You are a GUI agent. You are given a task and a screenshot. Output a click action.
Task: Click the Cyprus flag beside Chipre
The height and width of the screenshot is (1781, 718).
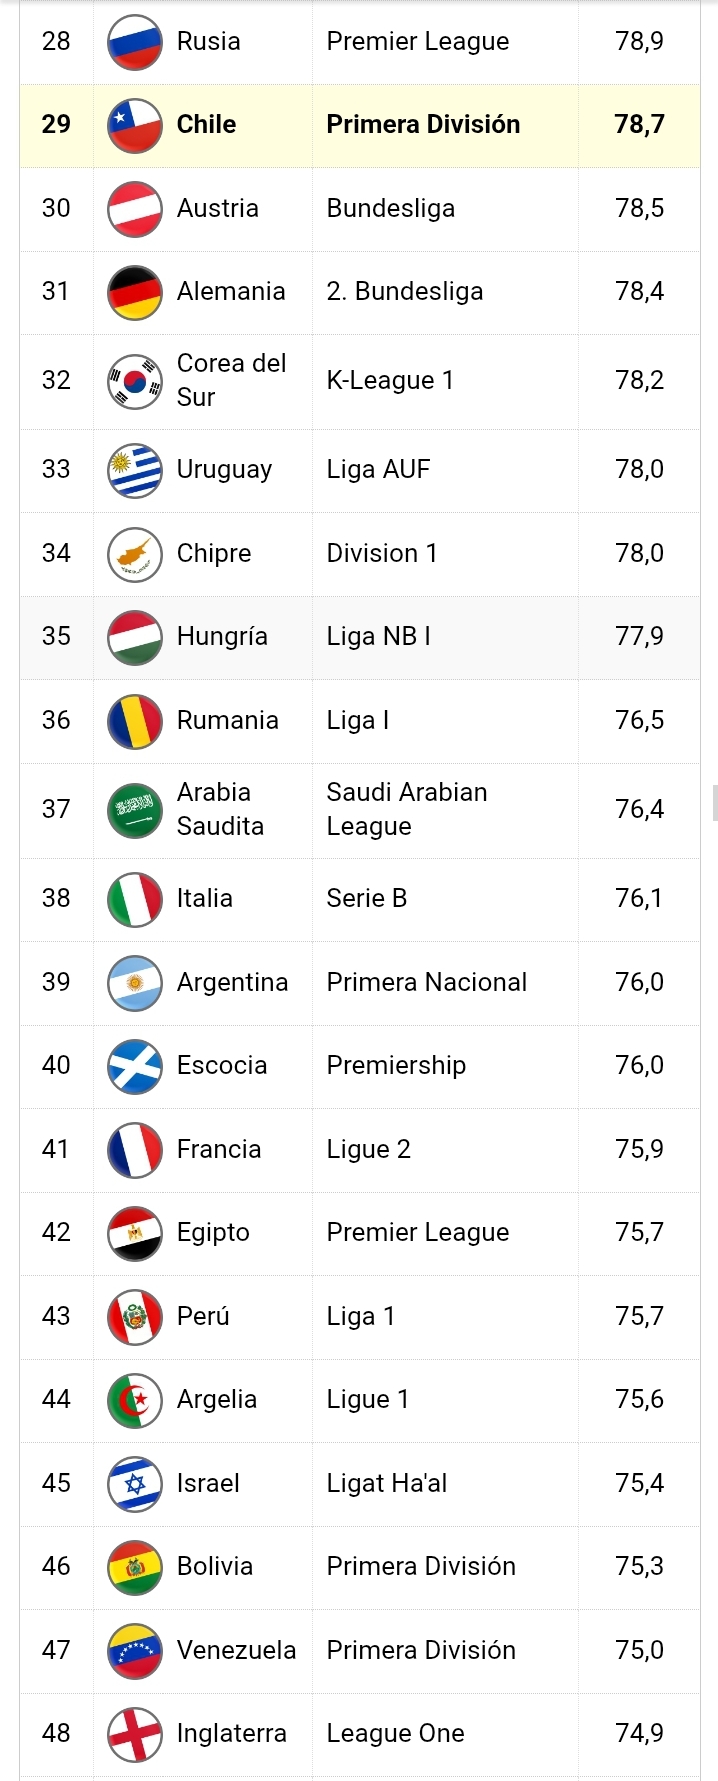(134, 554)
